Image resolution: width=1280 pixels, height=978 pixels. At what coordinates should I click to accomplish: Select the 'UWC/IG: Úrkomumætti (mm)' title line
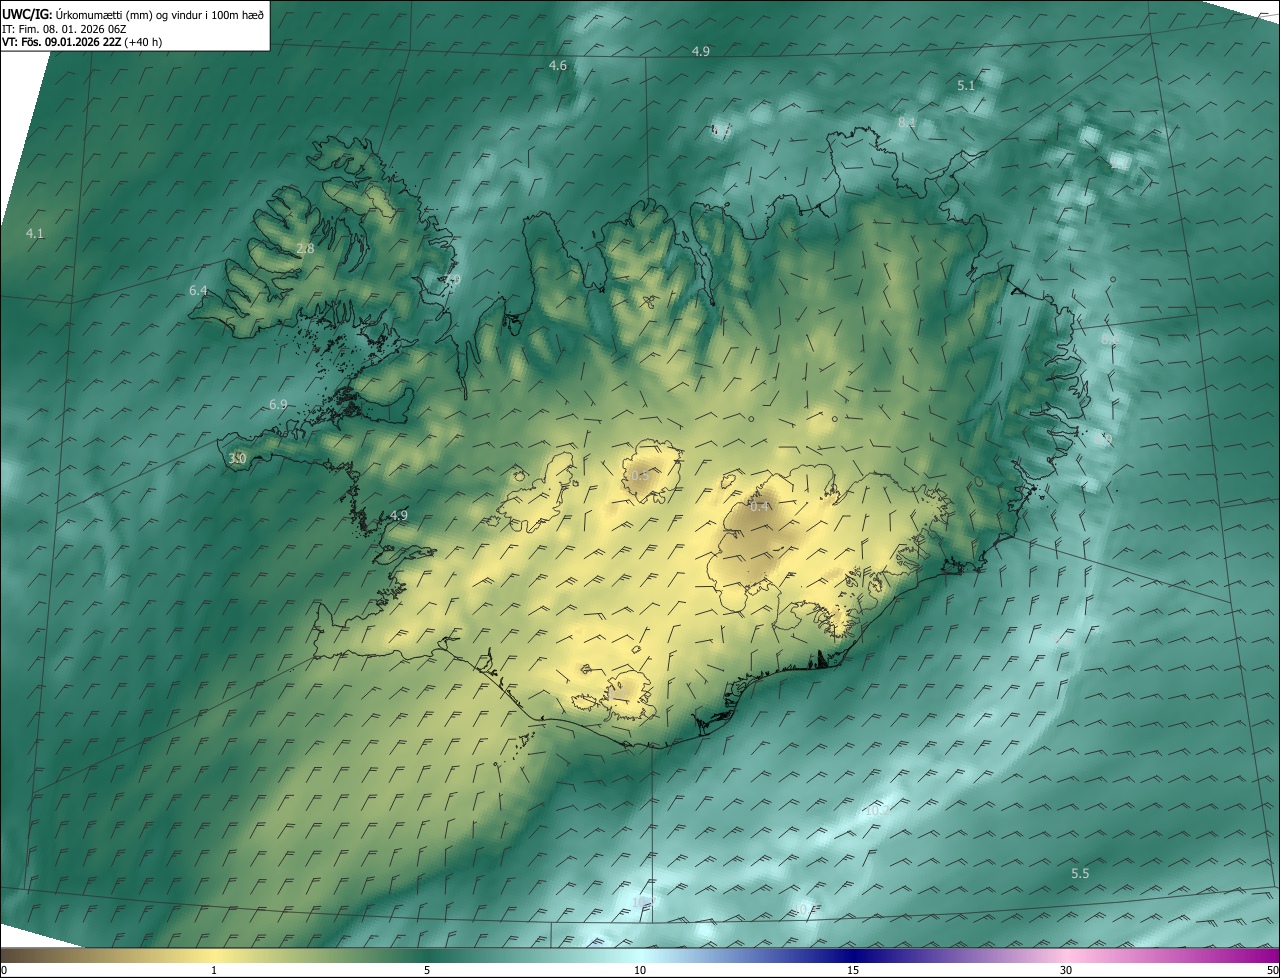click(x=133, y=15)
